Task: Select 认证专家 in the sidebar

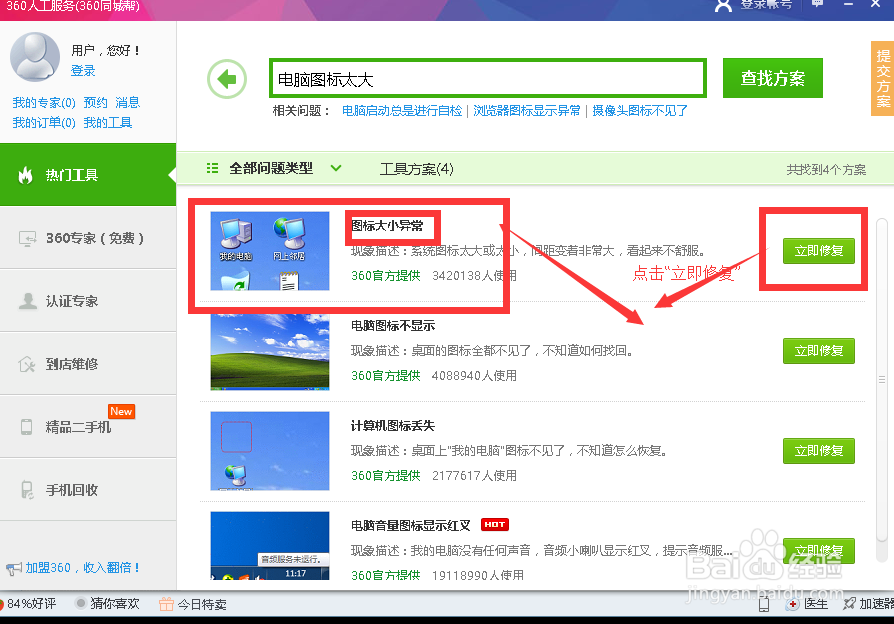Action: pos(88,301)
